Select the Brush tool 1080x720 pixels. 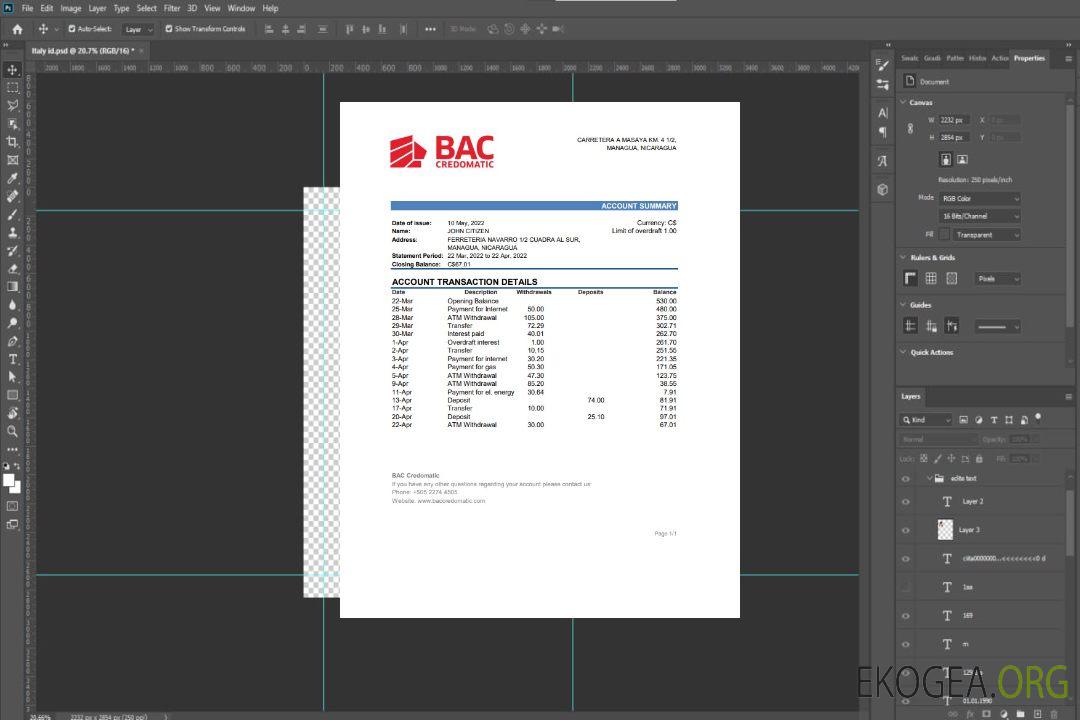[12, 214]
